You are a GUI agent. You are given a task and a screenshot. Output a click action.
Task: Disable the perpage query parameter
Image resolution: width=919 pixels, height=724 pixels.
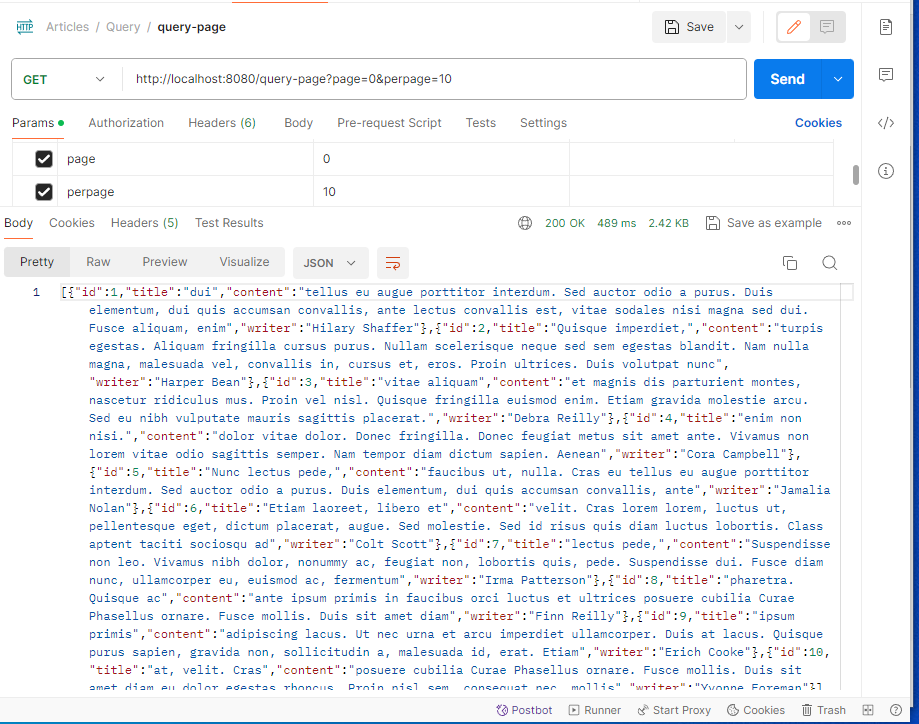42,191
